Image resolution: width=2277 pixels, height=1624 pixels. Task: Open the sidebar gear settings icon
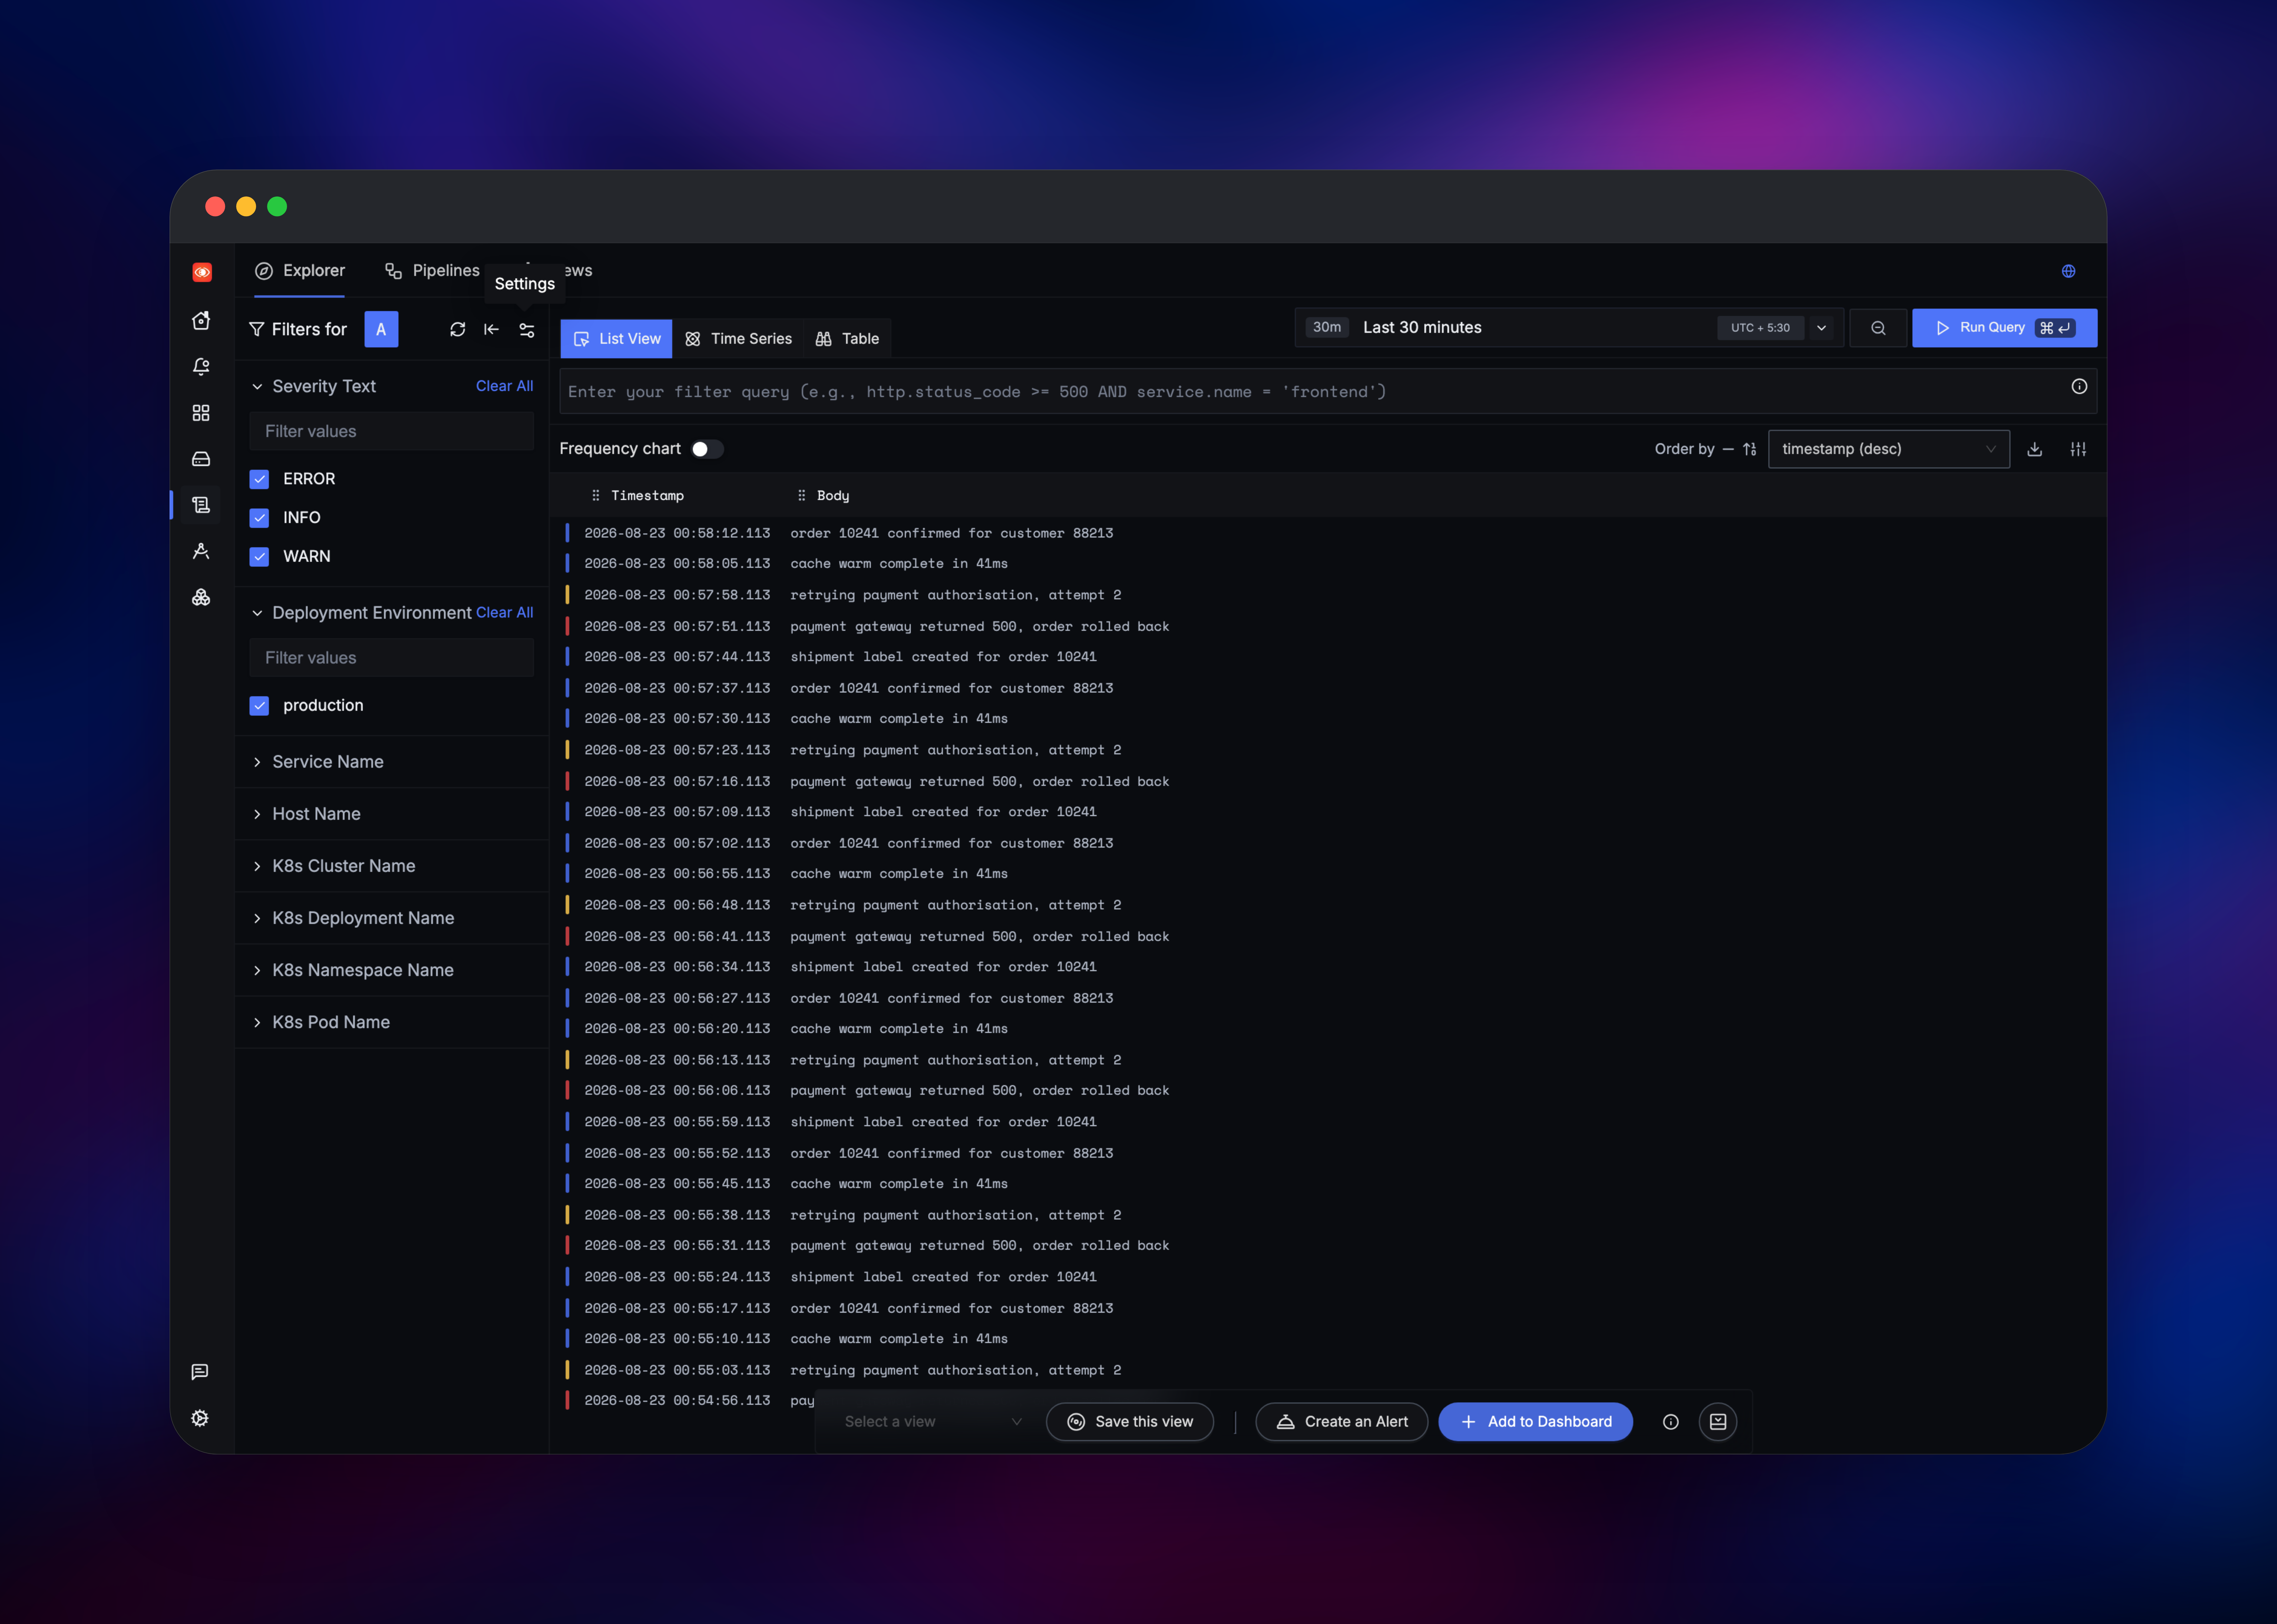click(200, 1418)
